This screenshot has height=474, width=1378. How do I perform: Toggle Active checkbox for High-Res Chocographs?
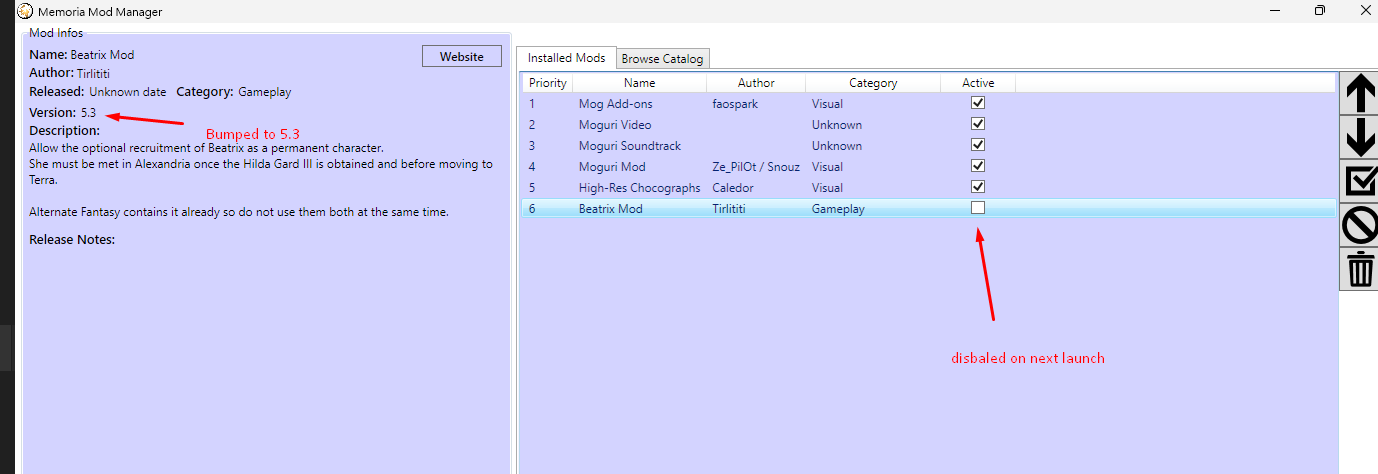tap(978, 187)
